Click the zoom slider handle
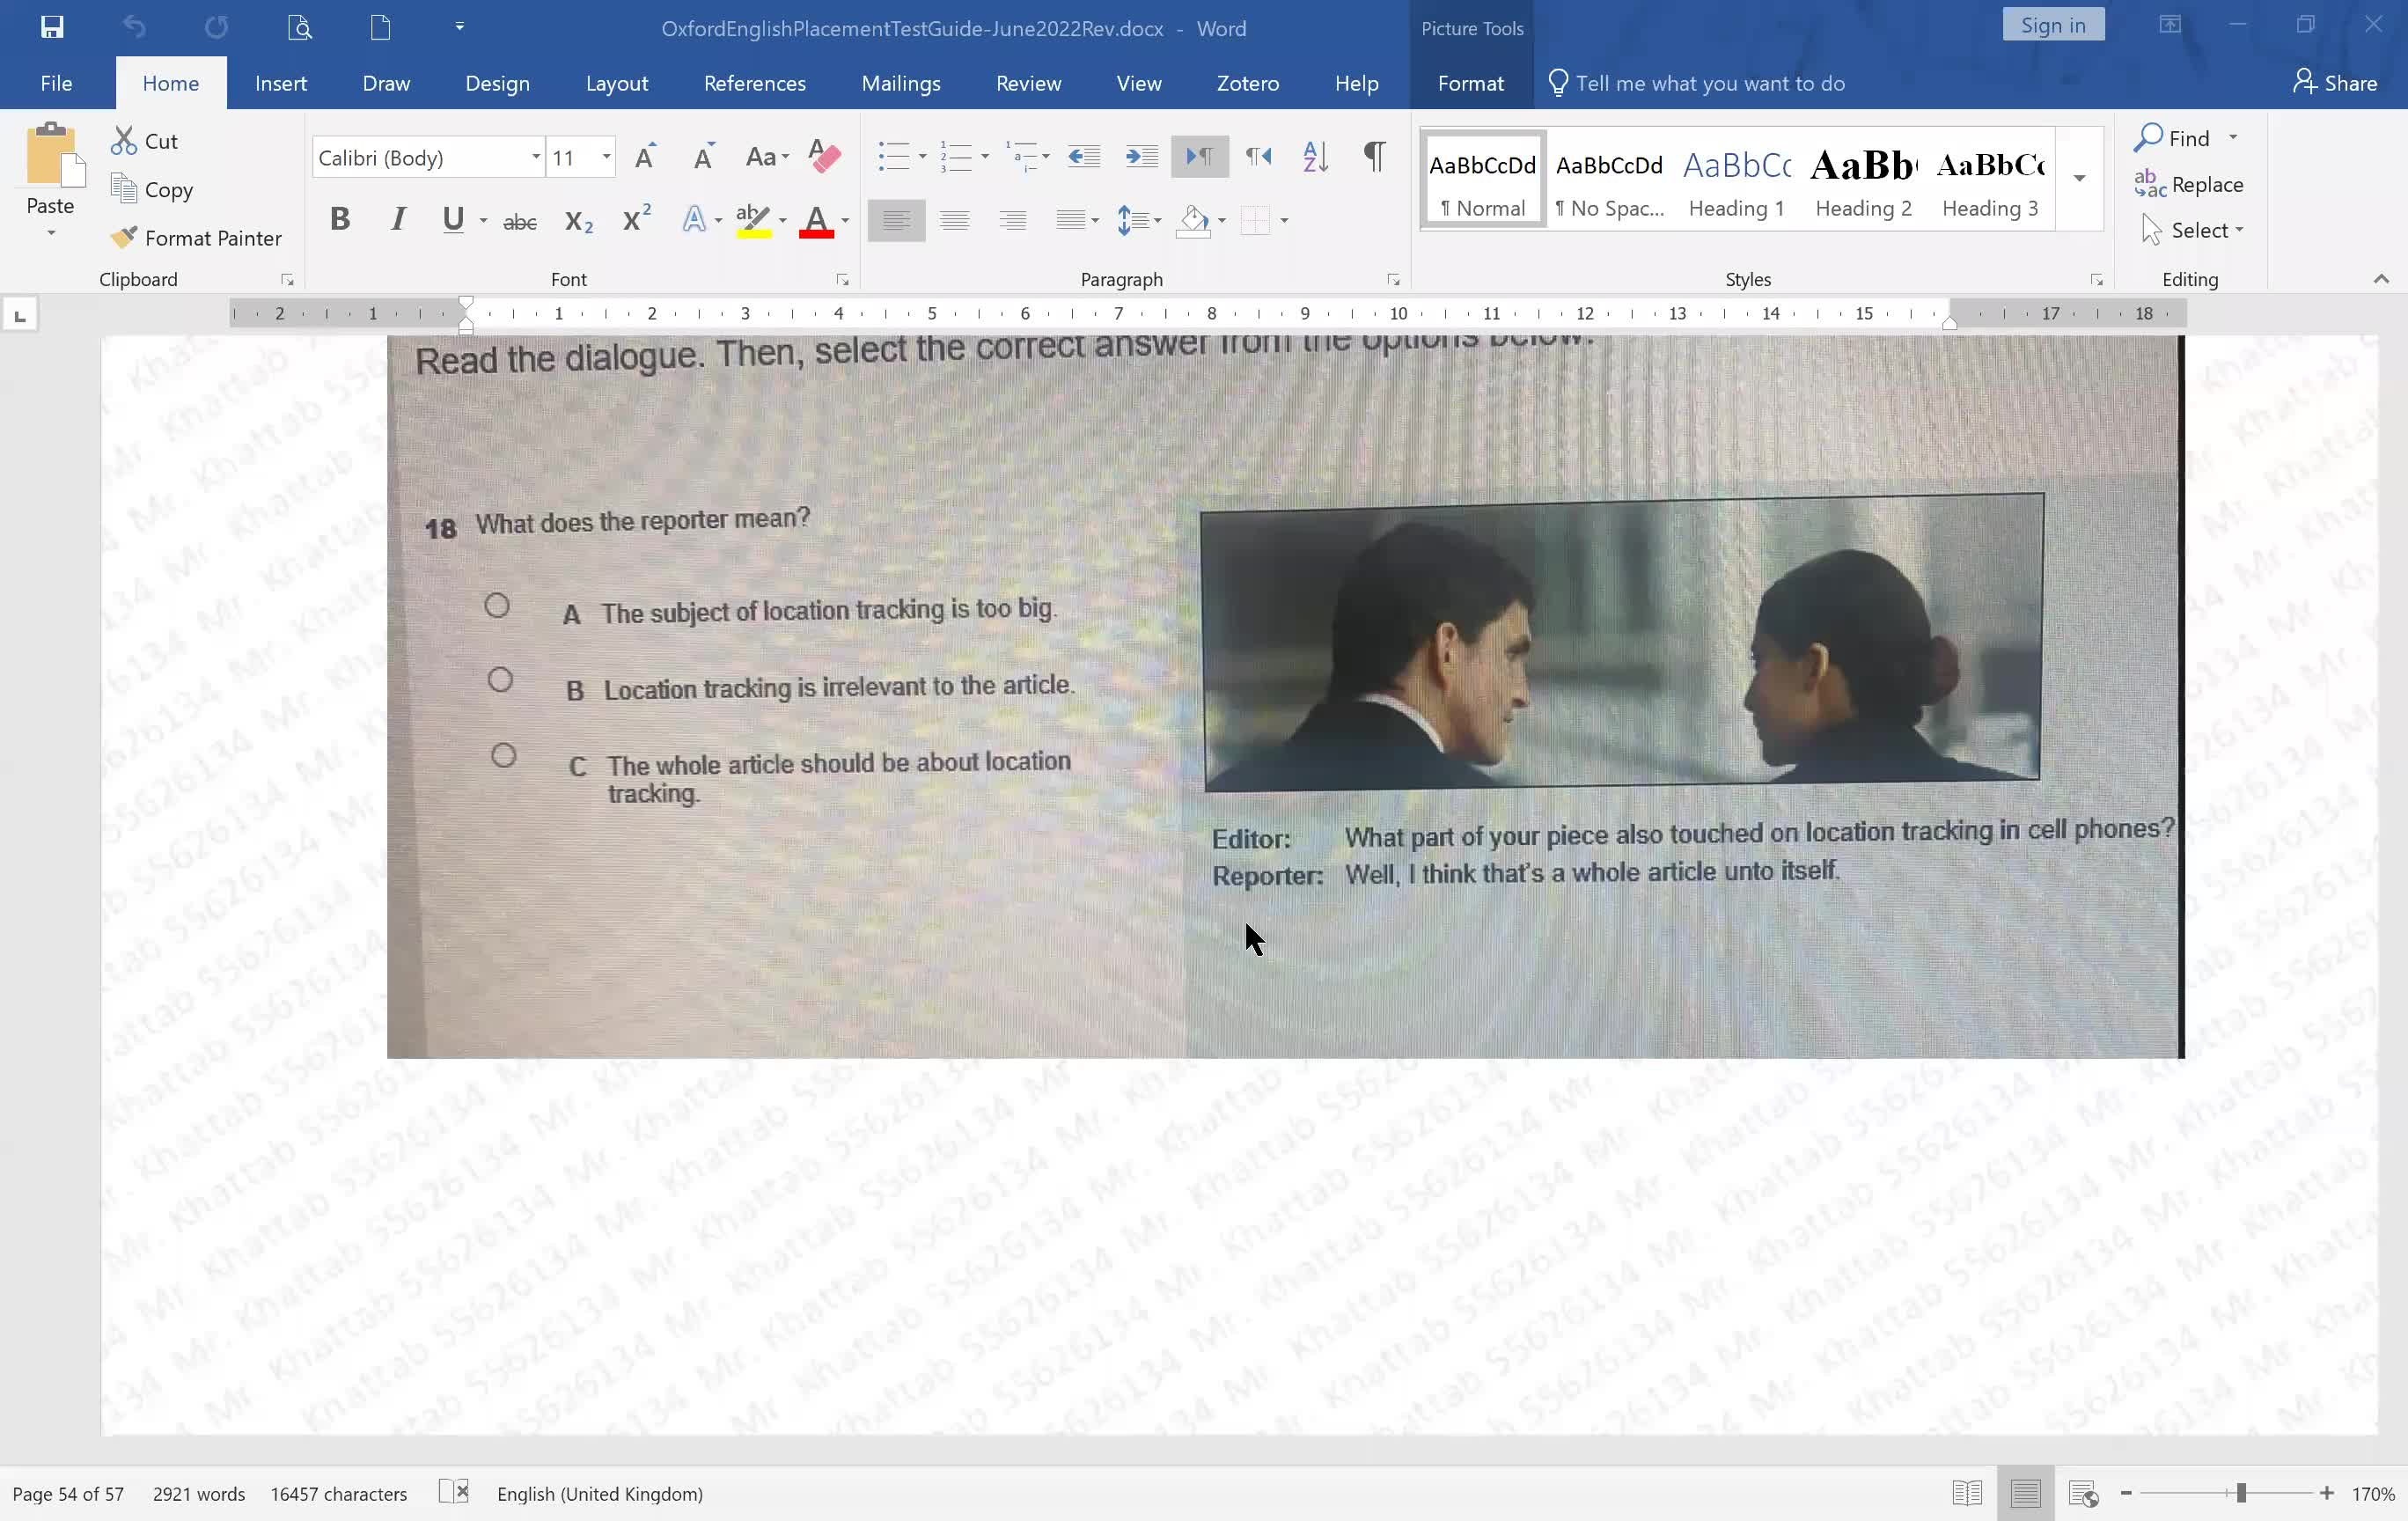This screenshot has height=1521, width=2408. pyautogui.click(x=2241, y=1492)
